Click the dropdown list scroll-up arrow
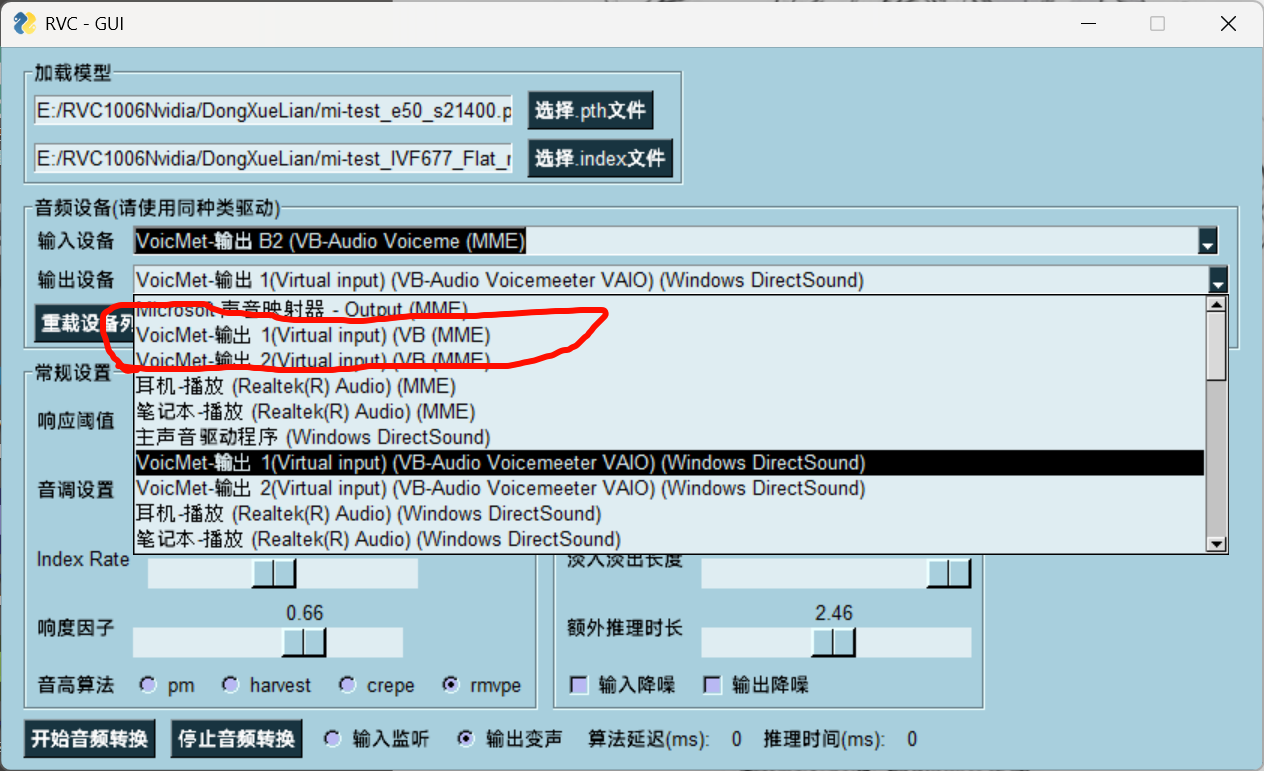Screen dimensions: 1264x771 [x=1216, y=305]
